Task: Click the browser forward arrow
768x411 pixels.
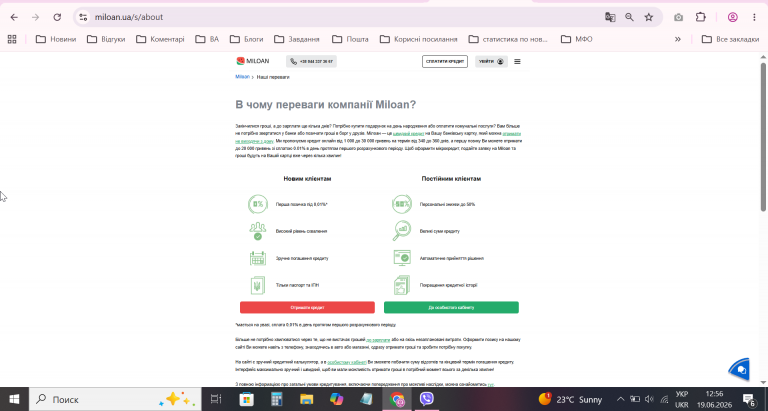Action: [x=35, y=17]
